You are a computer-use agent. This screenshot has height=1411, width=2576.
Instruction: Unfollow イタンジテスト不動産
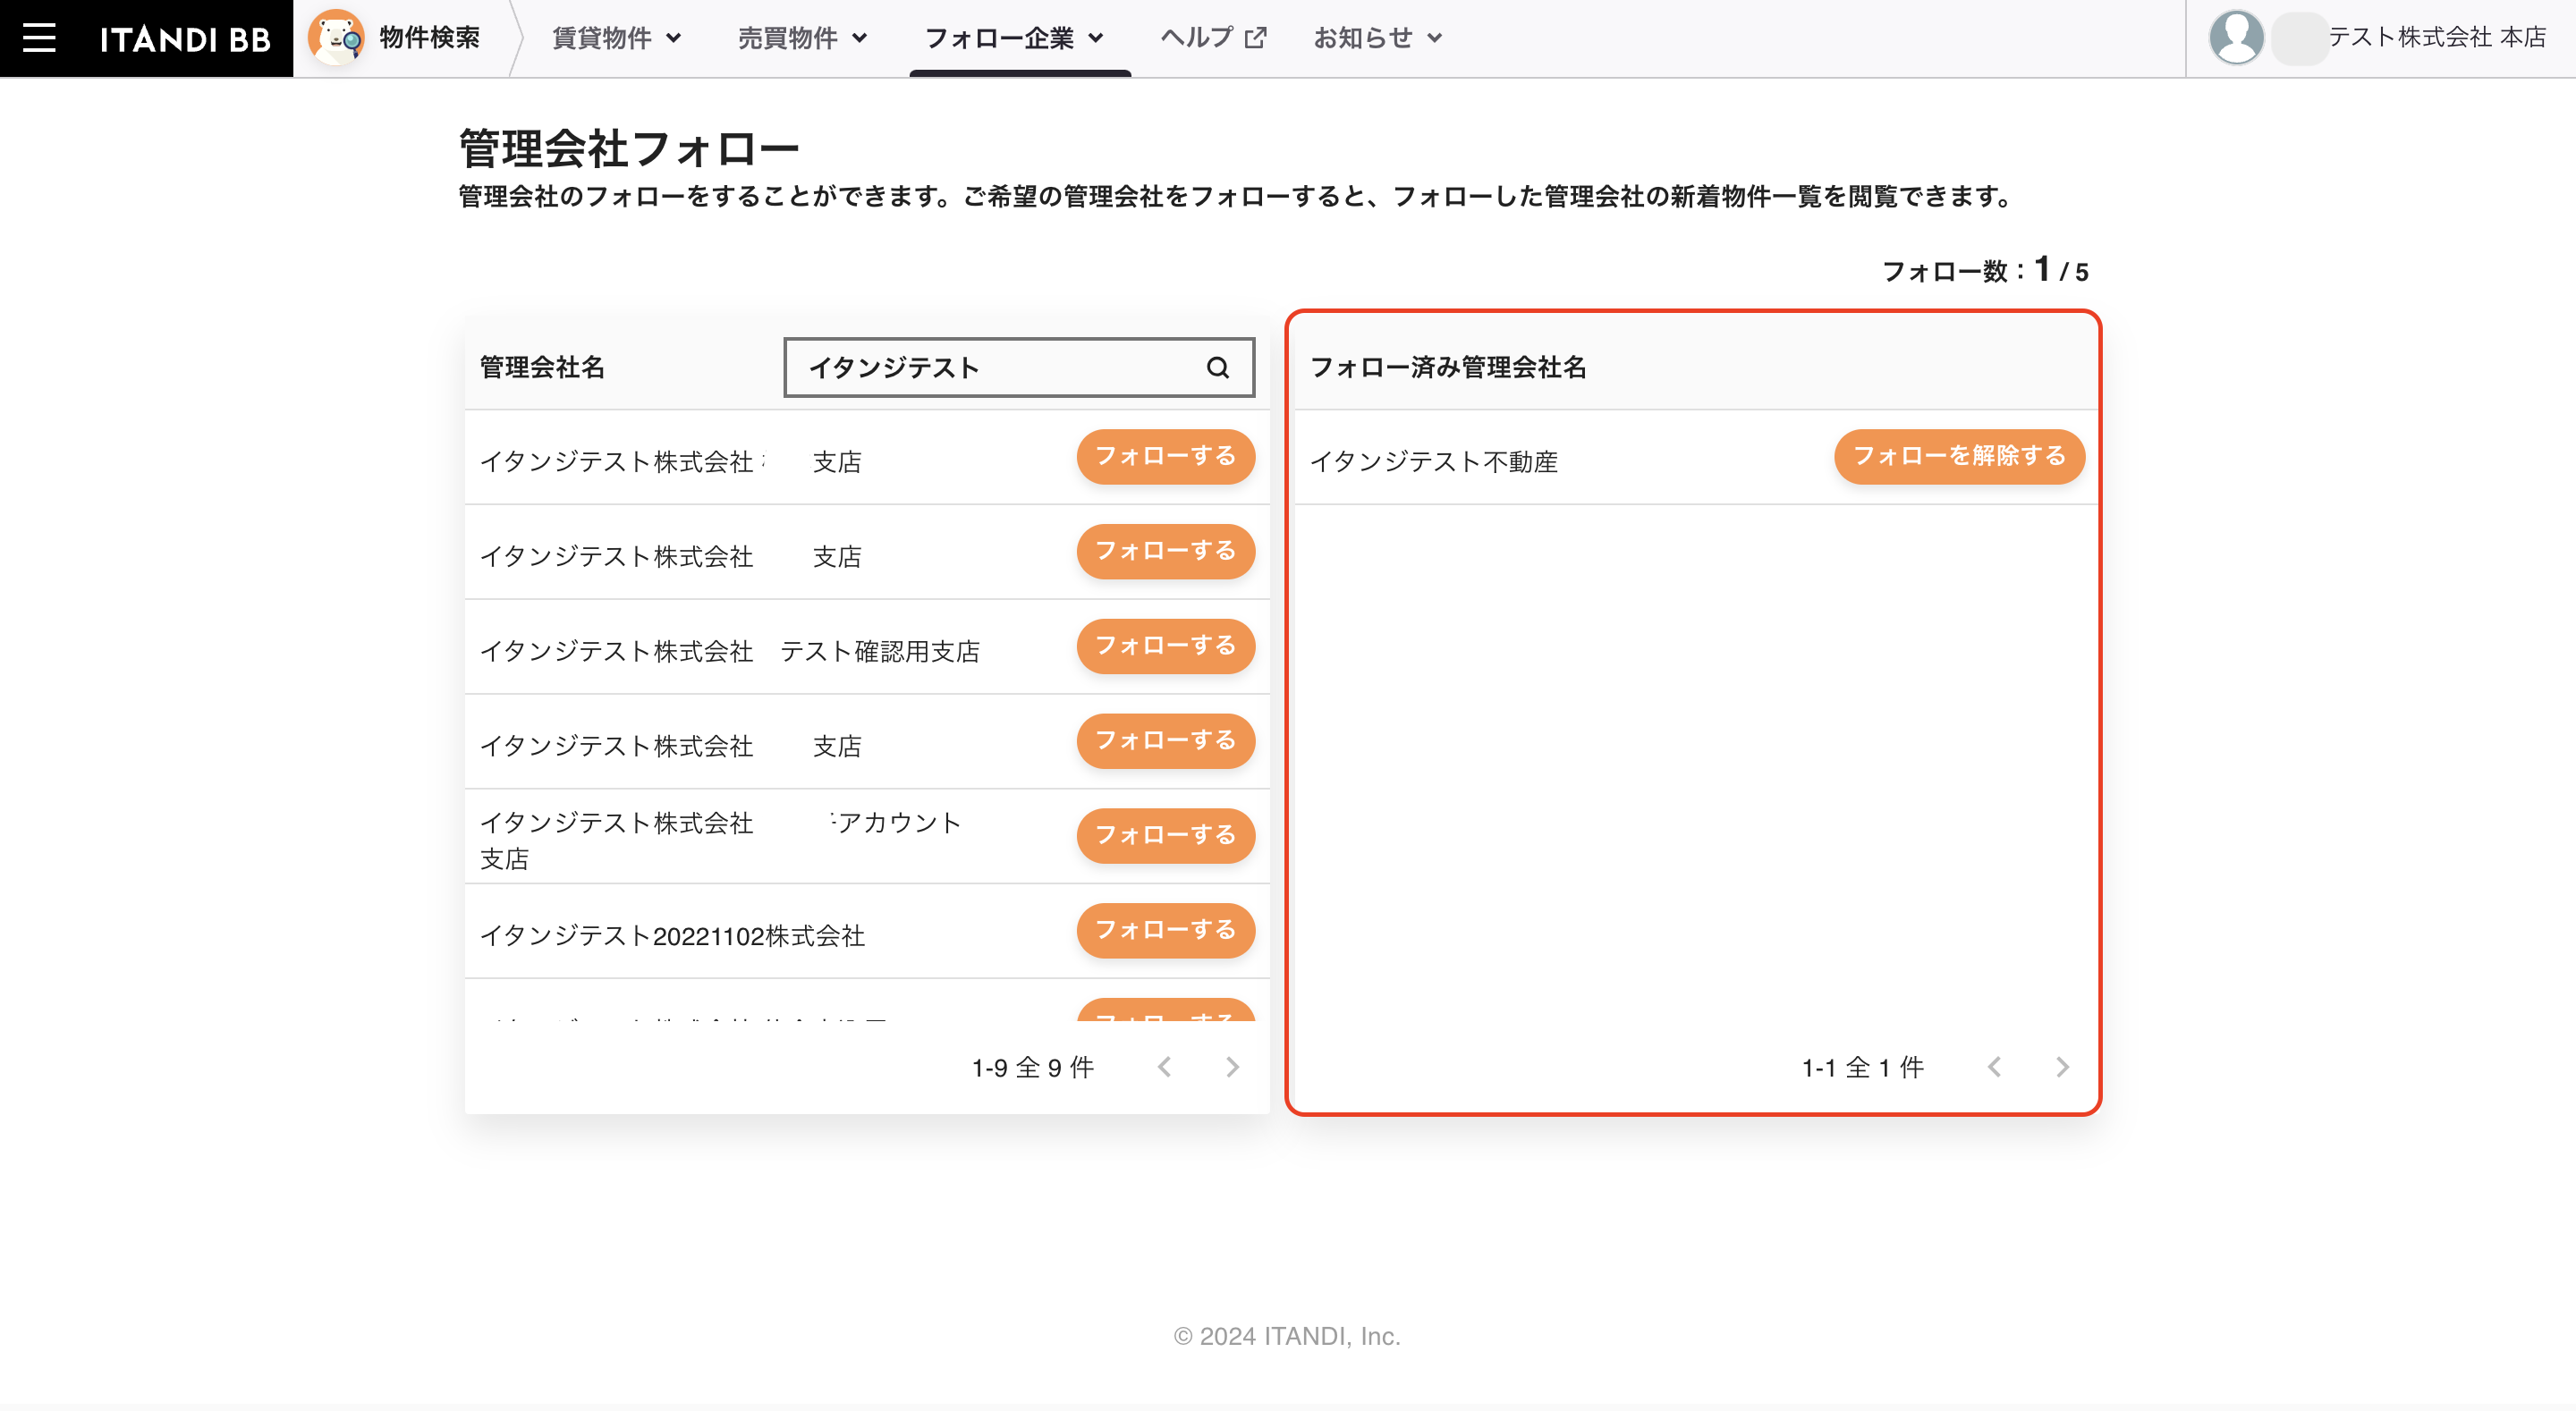tap(1959, 457)
